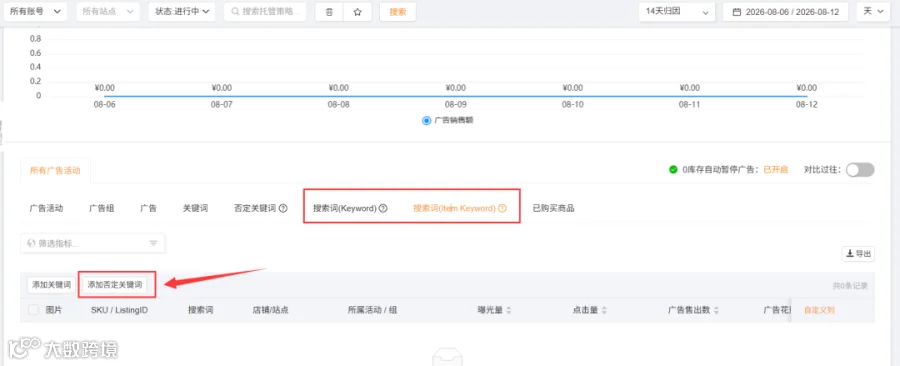The height and width of the screenshot is (366, 900).
Task: Sort by the 点击量 column arrows
Action: pyautogui.click(x=604, y=310)
